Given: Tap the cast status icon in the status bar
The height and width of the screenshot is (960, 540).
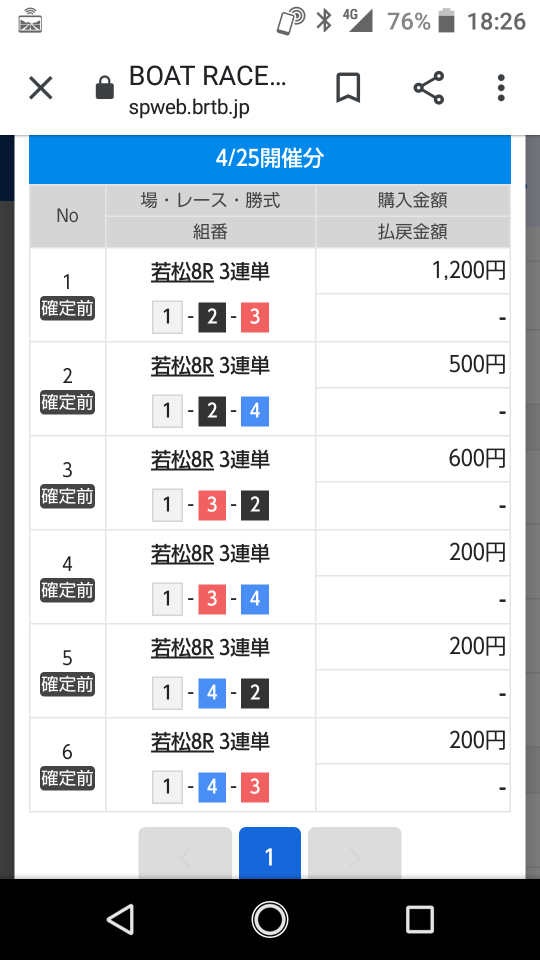Looking at the screenshot, I should tap(291, 21).
